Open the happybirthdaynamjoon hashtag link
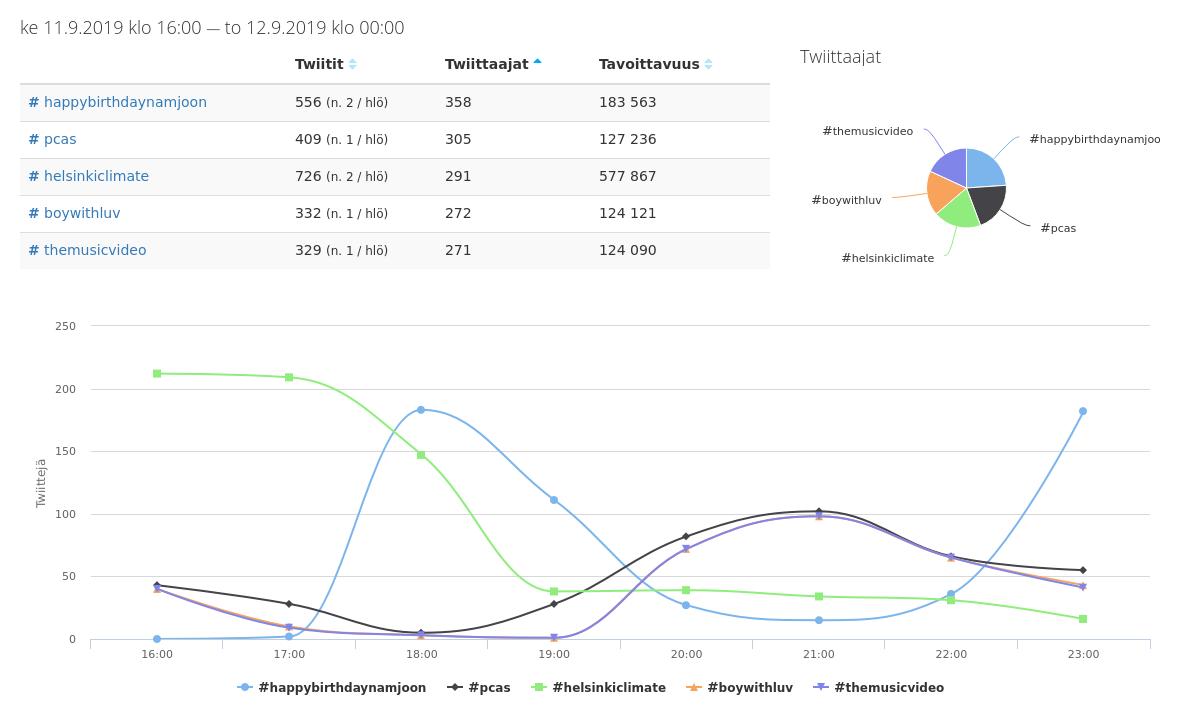This screenshot has height=715, width=1180. (x=117, y=102)
